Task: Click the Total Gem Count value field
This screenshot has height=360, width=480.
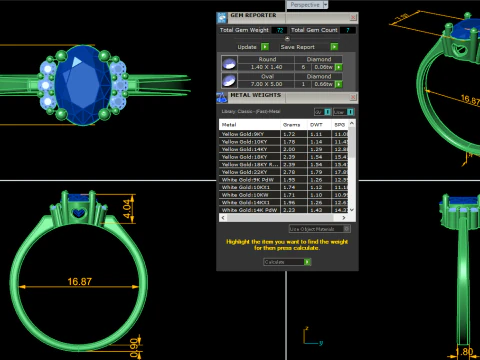Action: coord(348,30)
